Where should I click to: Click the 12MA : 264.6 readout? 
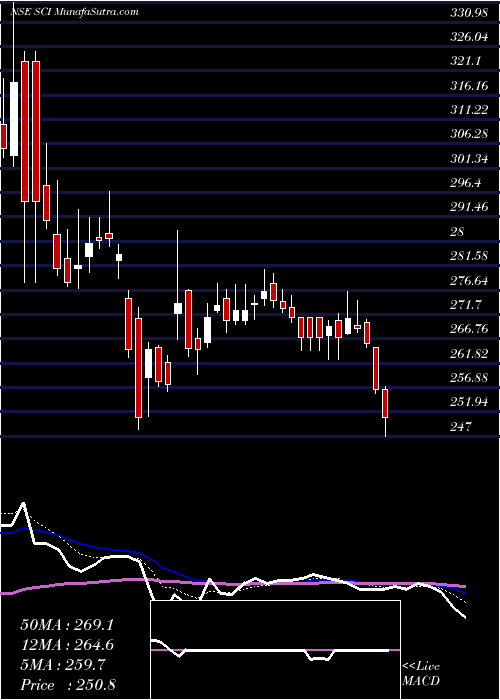[67, 645]
